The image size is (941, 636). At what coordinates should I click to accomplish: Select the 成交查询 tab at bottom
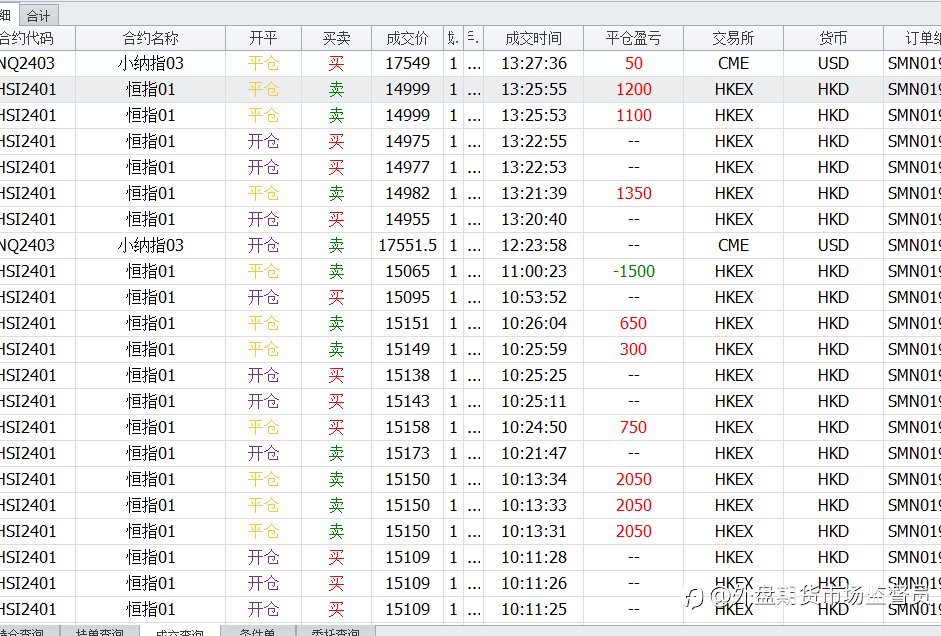click(x=179, y=631)
